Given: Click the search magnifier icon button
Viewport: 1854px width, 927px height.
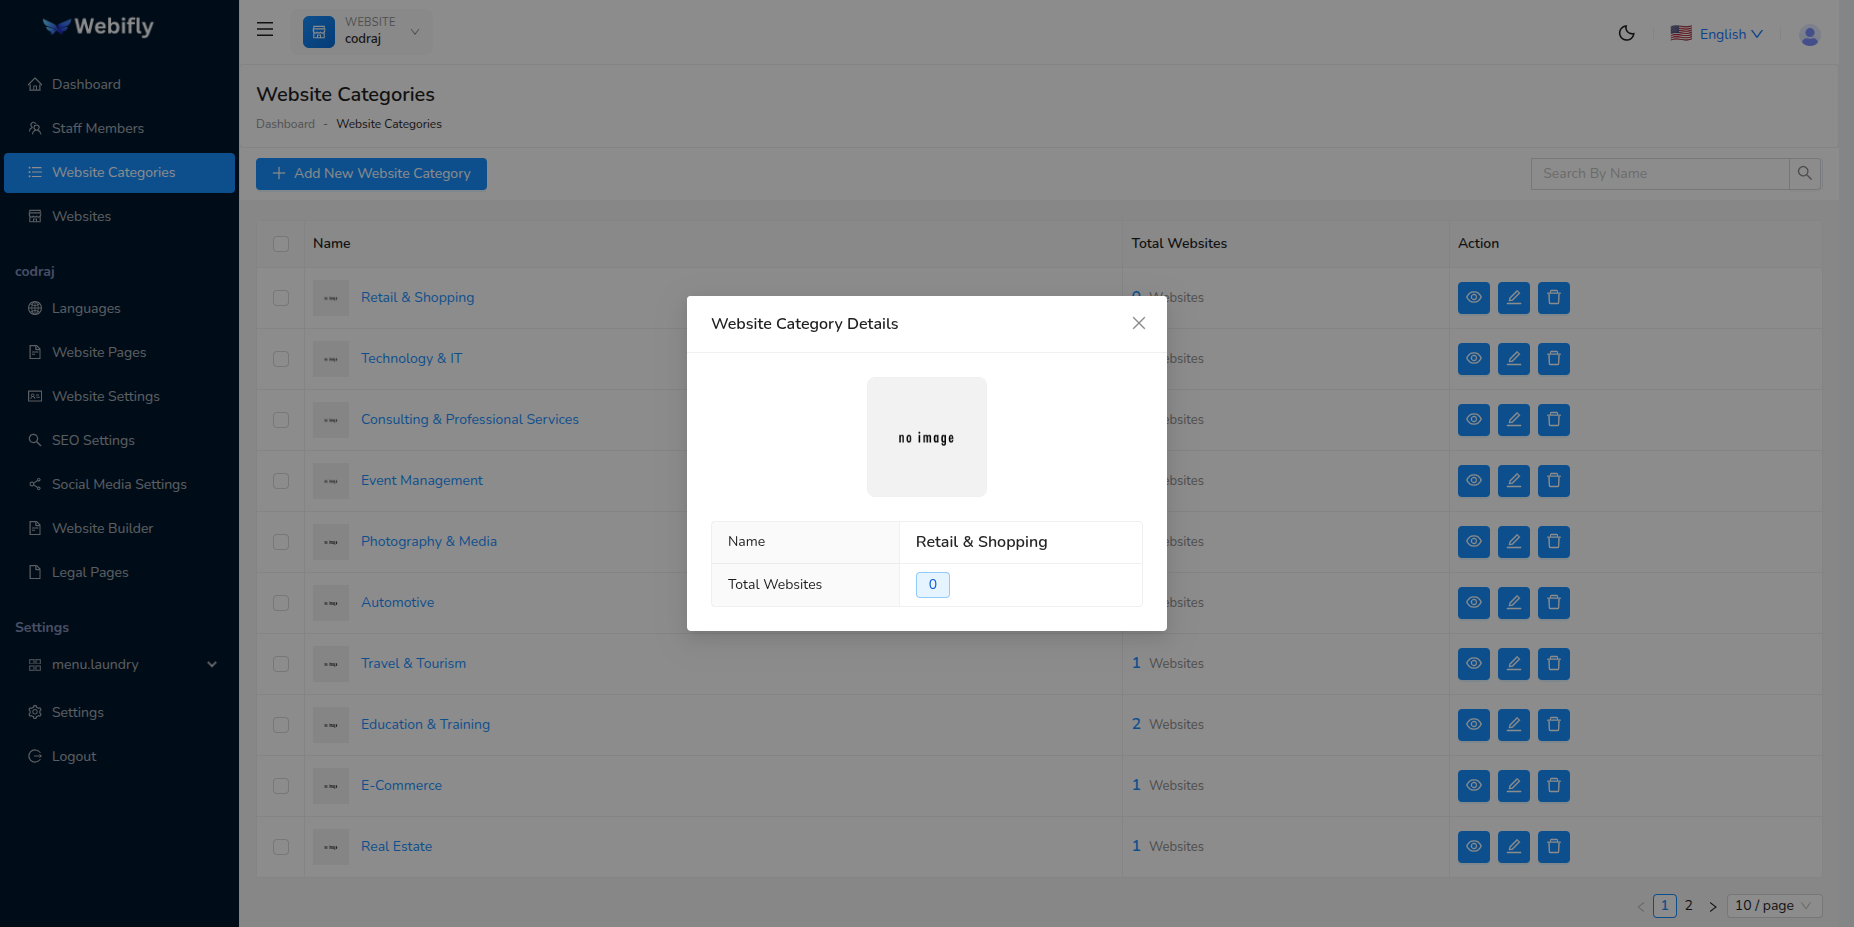Looking at the screenshot, I should 1804,173.
